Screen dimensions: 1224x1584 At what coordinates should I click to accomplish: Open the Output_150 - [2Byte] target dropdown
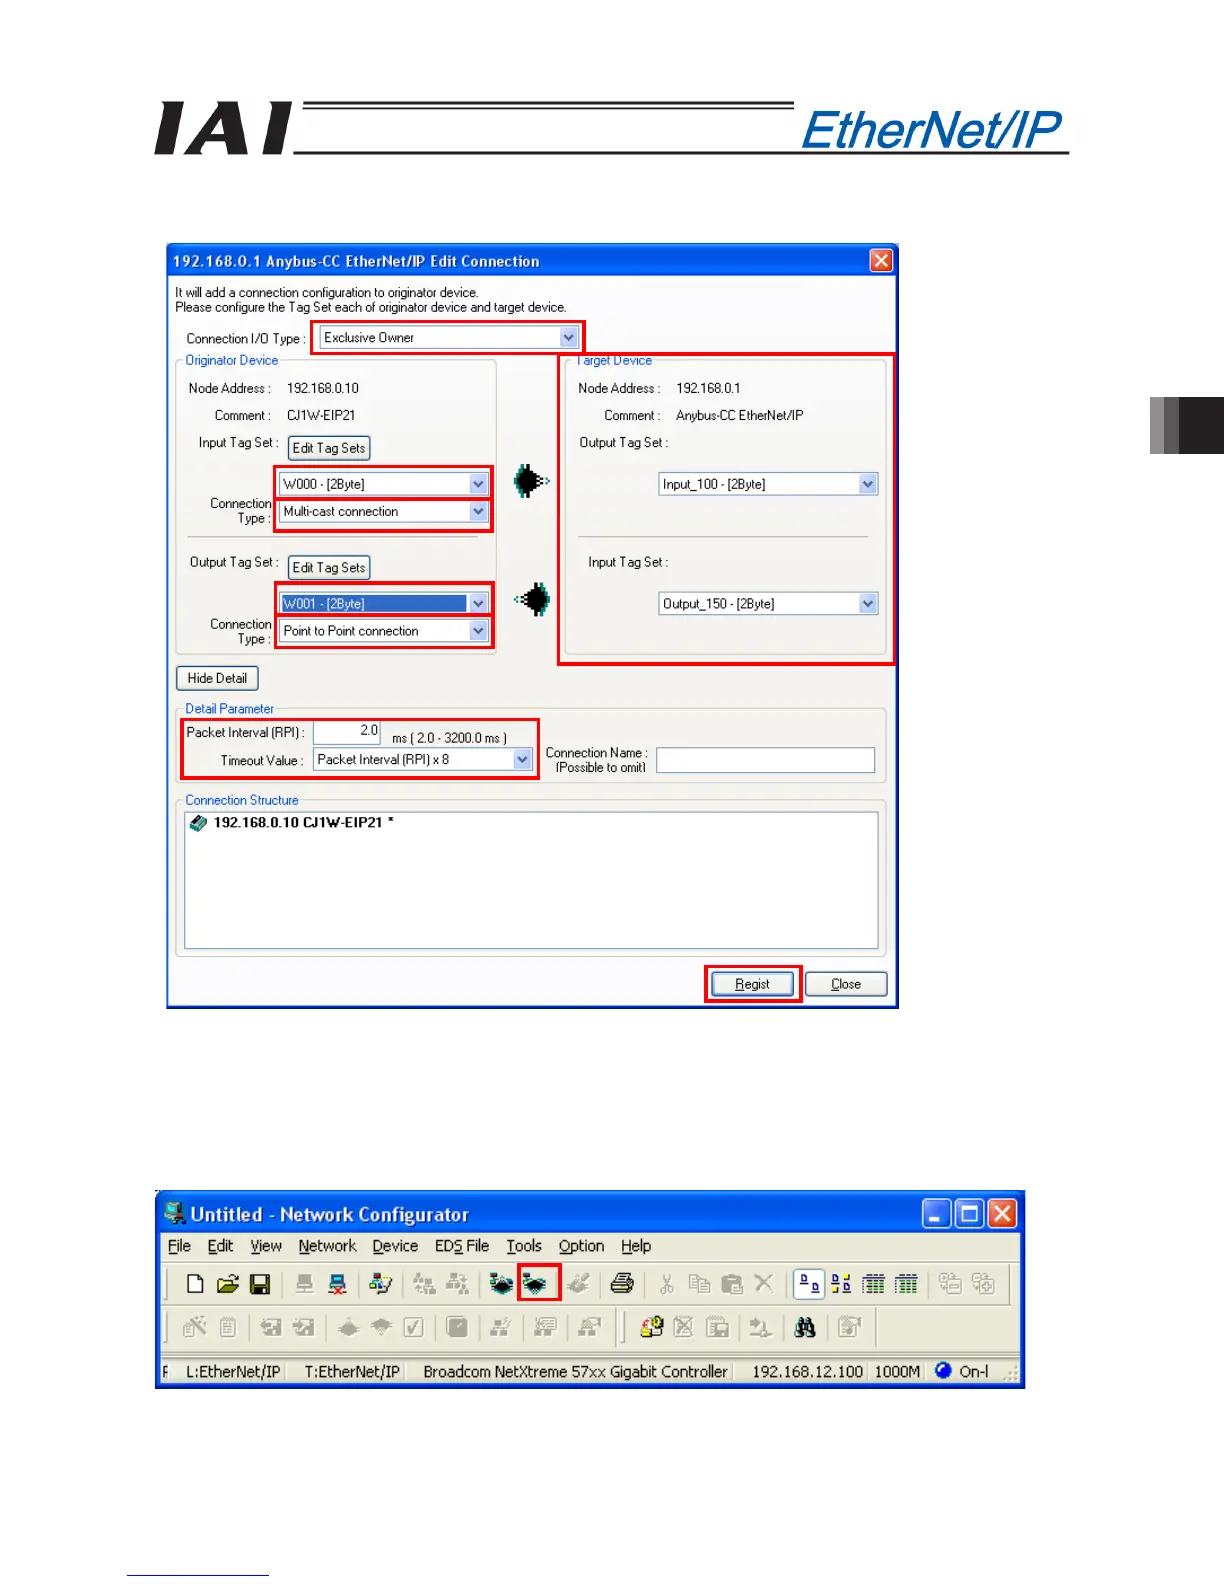tap(868, 604)
